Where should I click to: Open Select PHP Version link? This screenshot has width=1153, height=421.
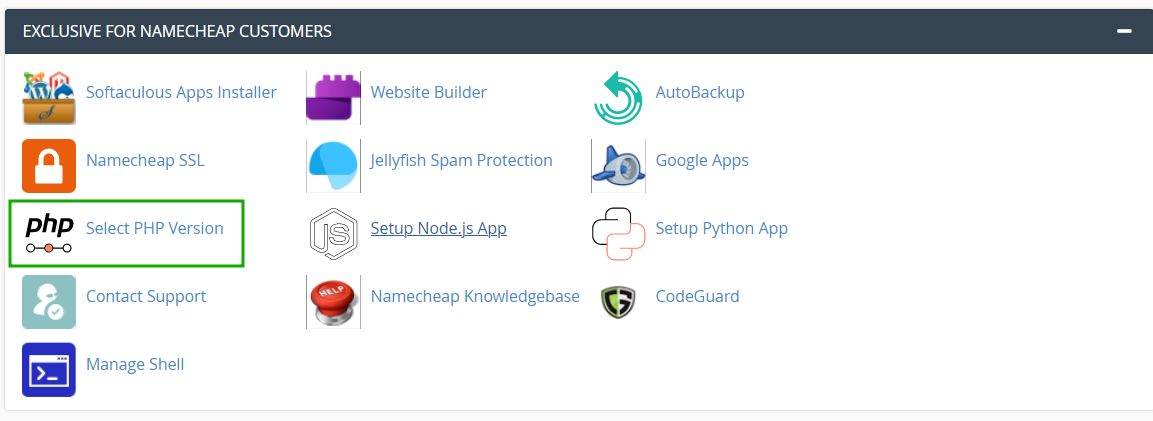coord(154,229)
